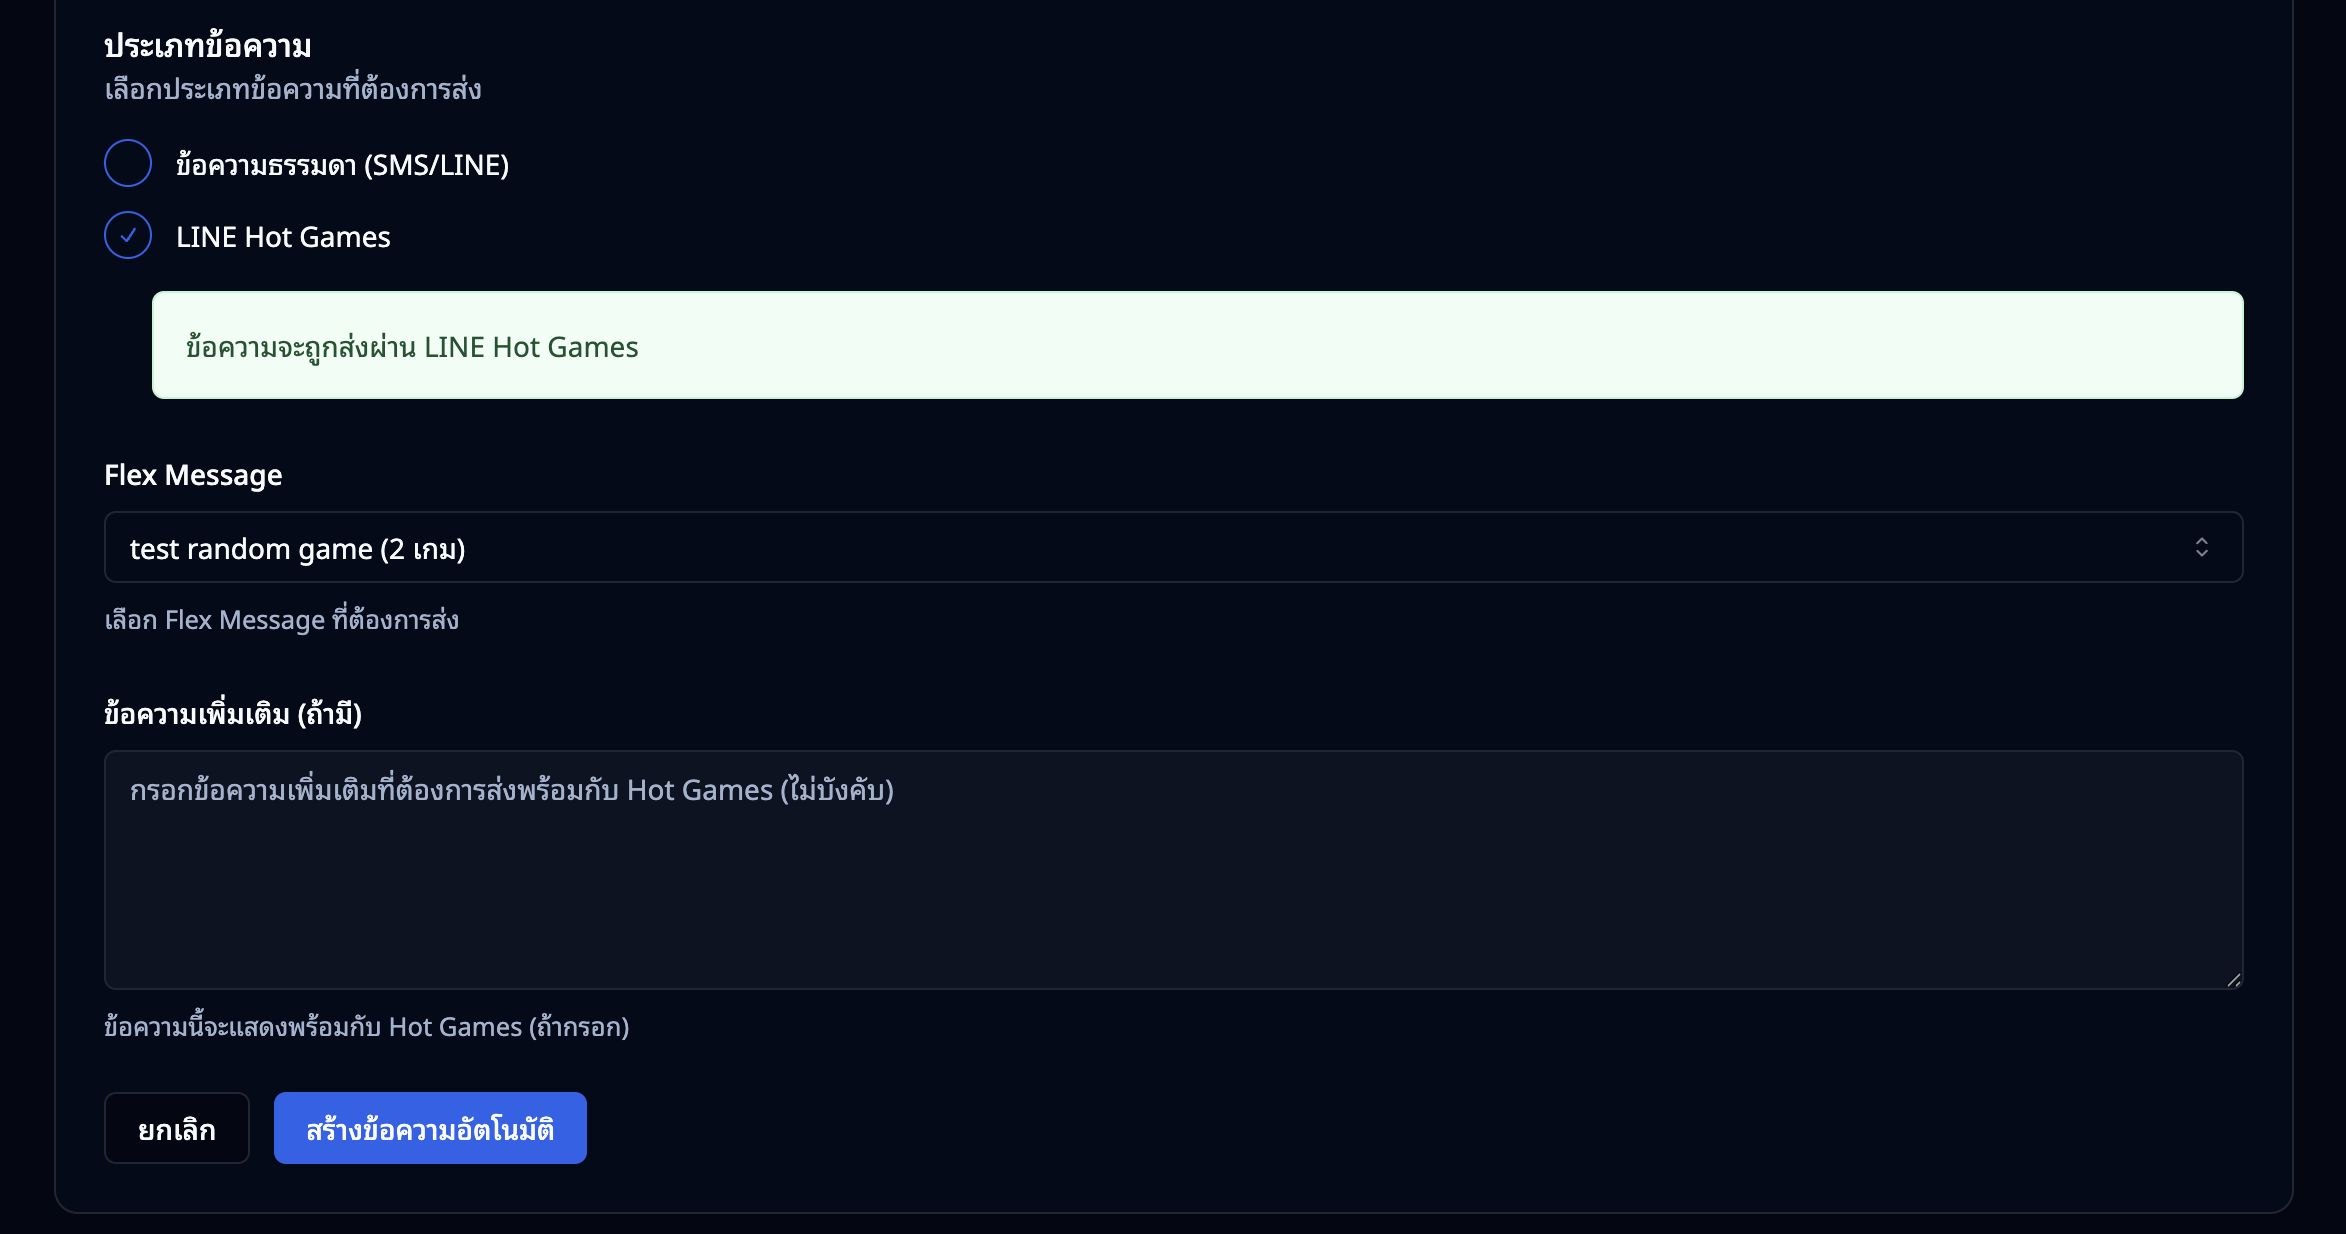Open the Flex Message dropdown
2346x1234 pixels.
pyautogui.click(x=1172, y=548)
